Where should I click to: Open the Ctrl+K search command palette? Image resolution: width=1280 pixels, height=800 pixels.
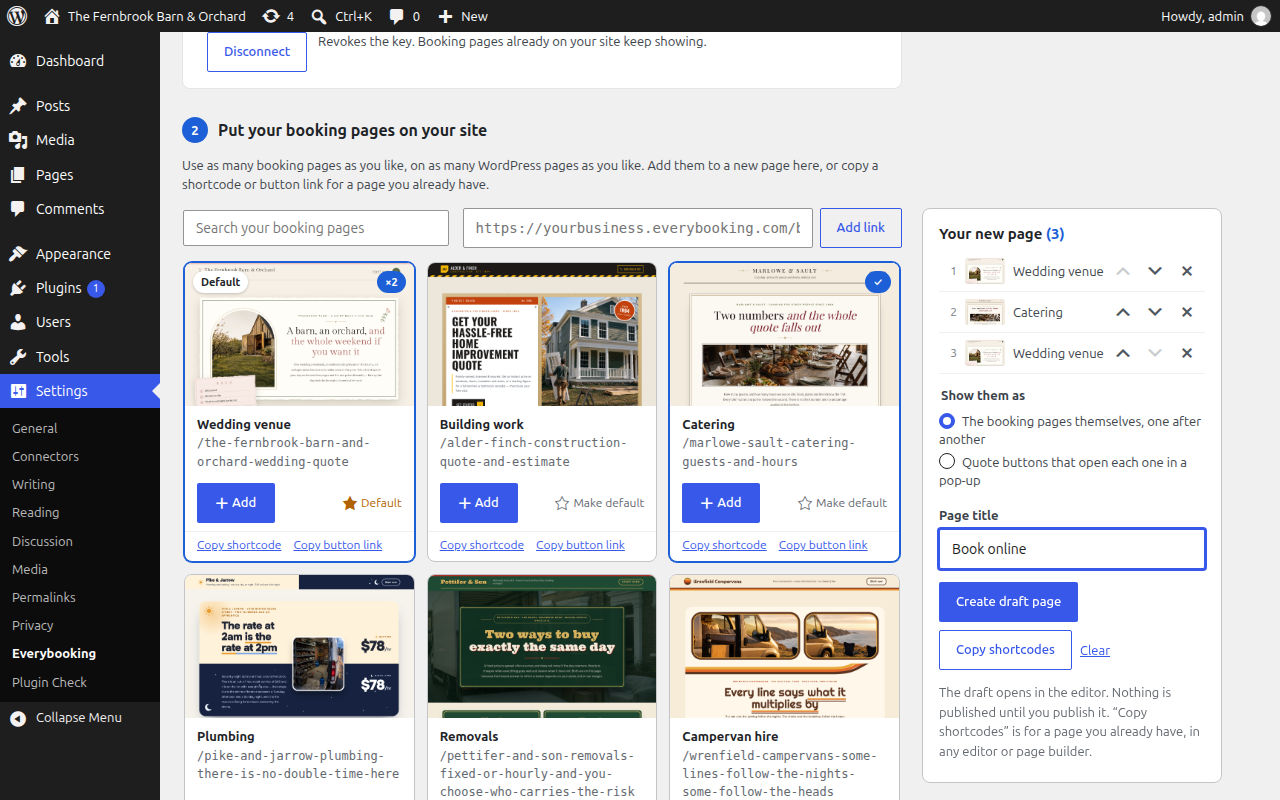[x=341, y=16]
